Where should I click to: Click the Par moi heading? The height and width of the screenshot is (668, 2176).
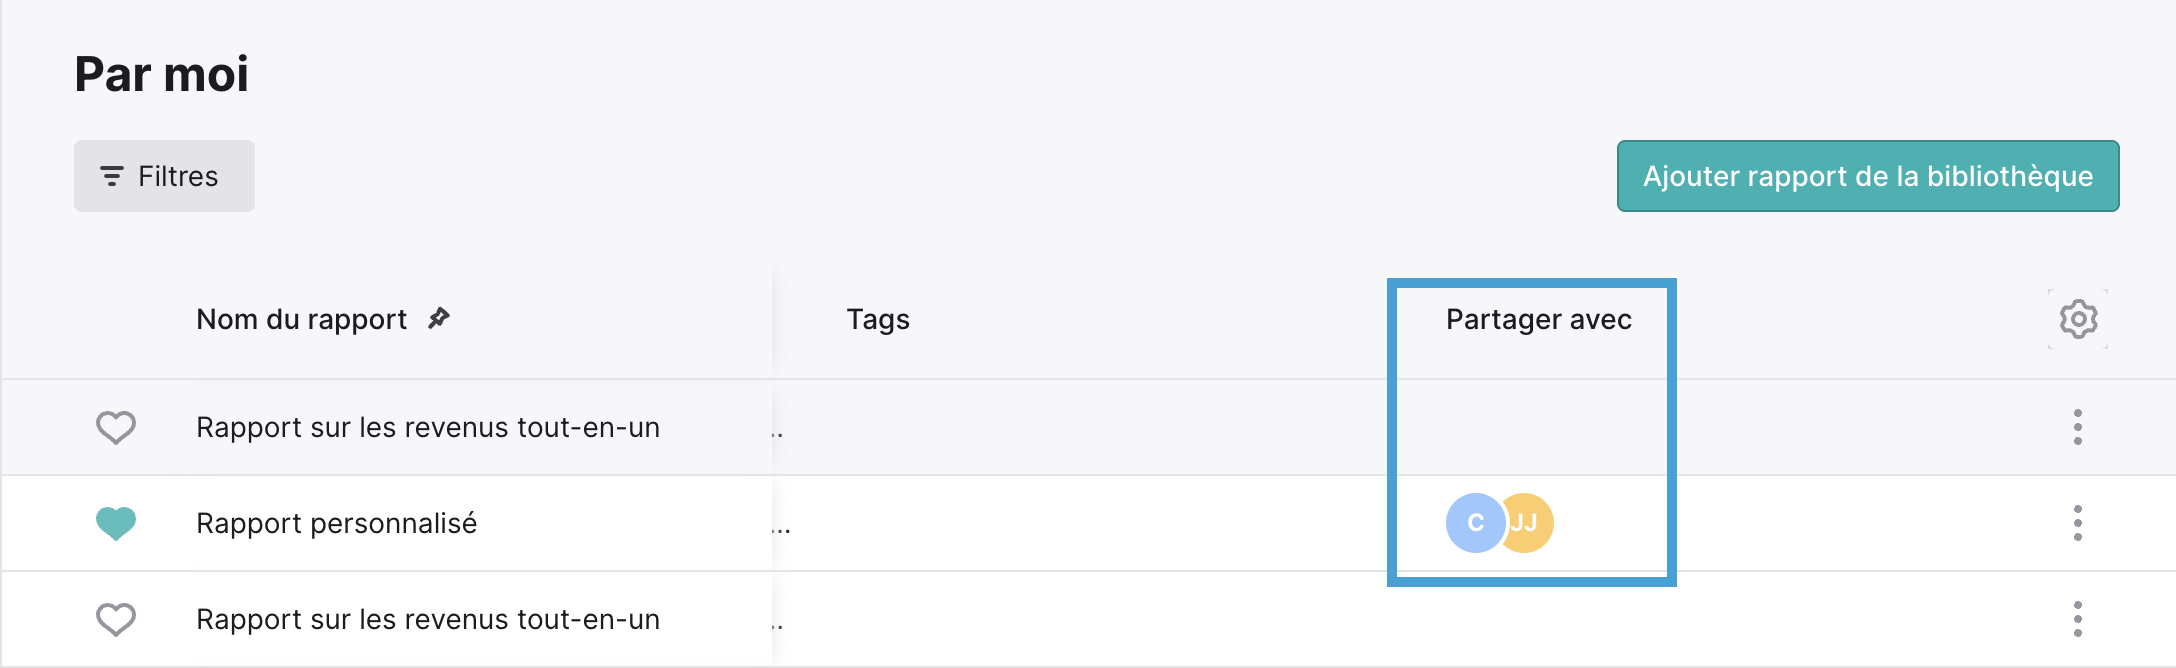point(162,74)
